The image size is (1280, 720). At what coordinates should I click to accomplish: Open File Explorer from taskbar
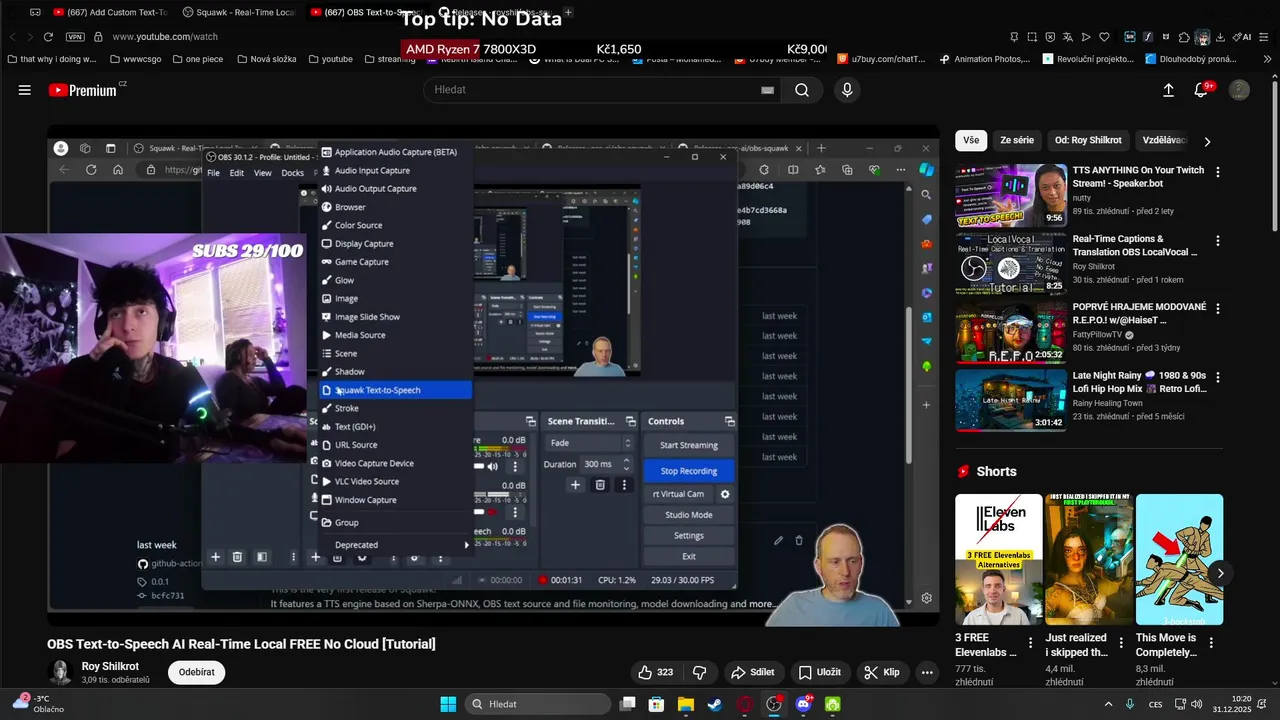[x=686, y=704]
